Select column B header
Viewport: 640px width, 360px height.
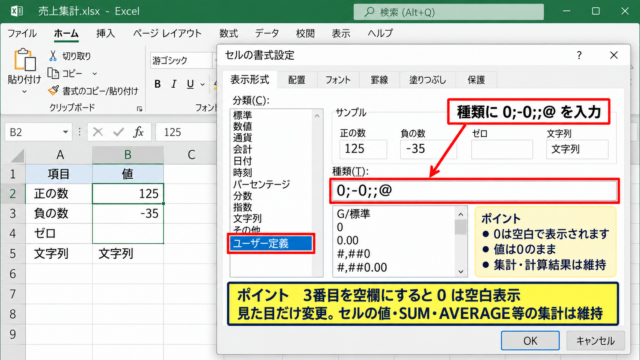128,155
